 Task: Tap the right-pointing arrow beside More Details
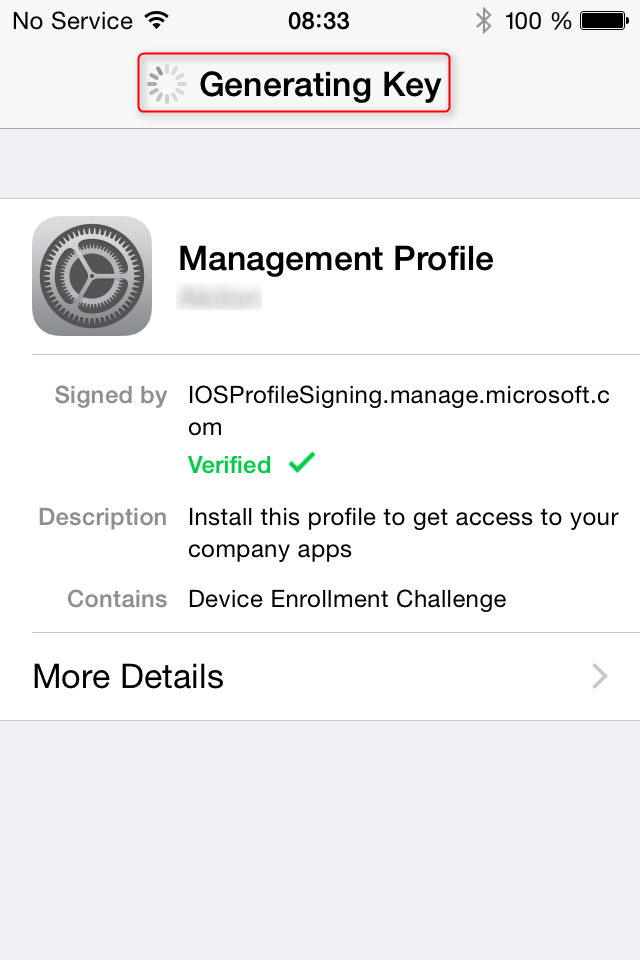click(x=598, y=677)
